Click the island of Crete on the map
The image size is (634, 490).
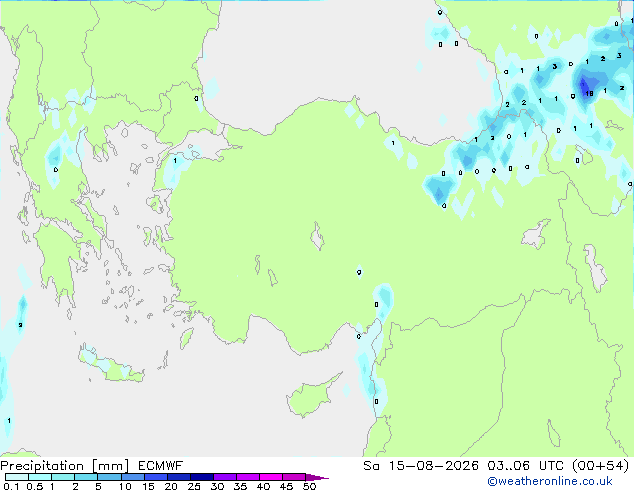[111, 364]
